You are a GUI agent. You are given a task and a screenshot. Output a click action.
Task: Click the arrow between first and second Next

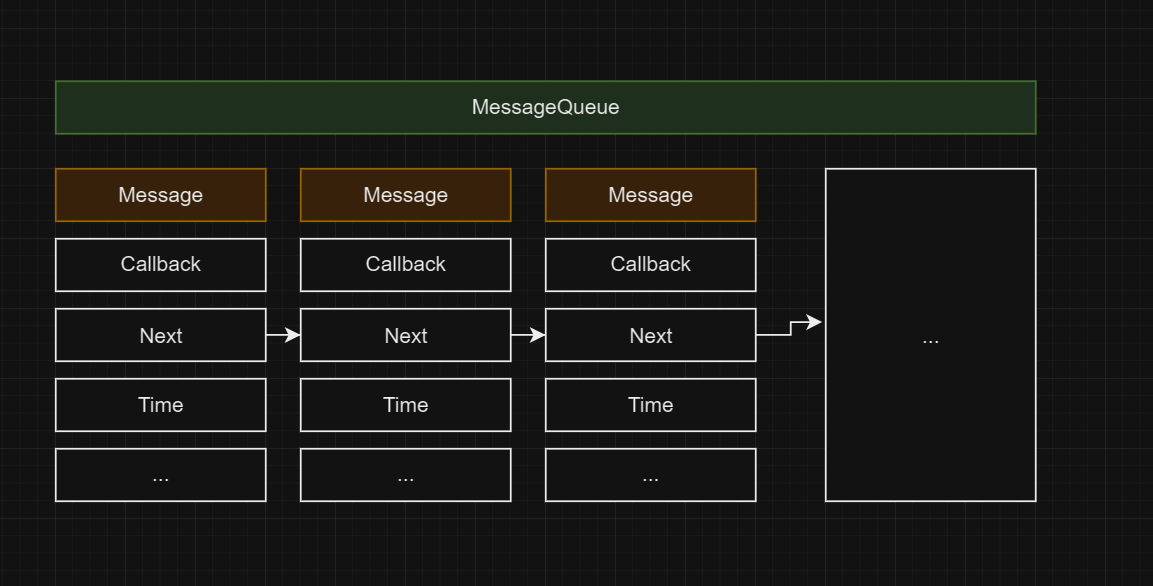282,335
